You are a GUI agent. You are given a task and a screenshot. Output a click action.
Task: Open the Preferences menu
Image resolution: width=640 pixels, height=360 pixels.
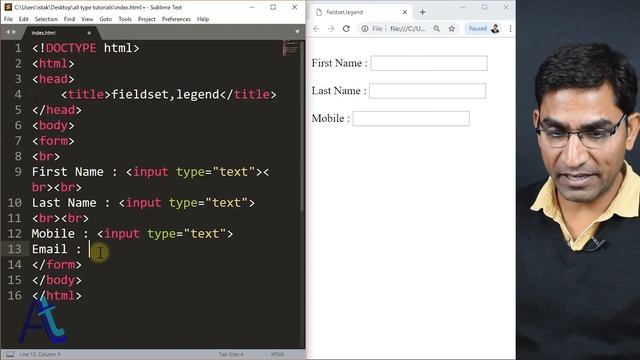pos(176,19)
